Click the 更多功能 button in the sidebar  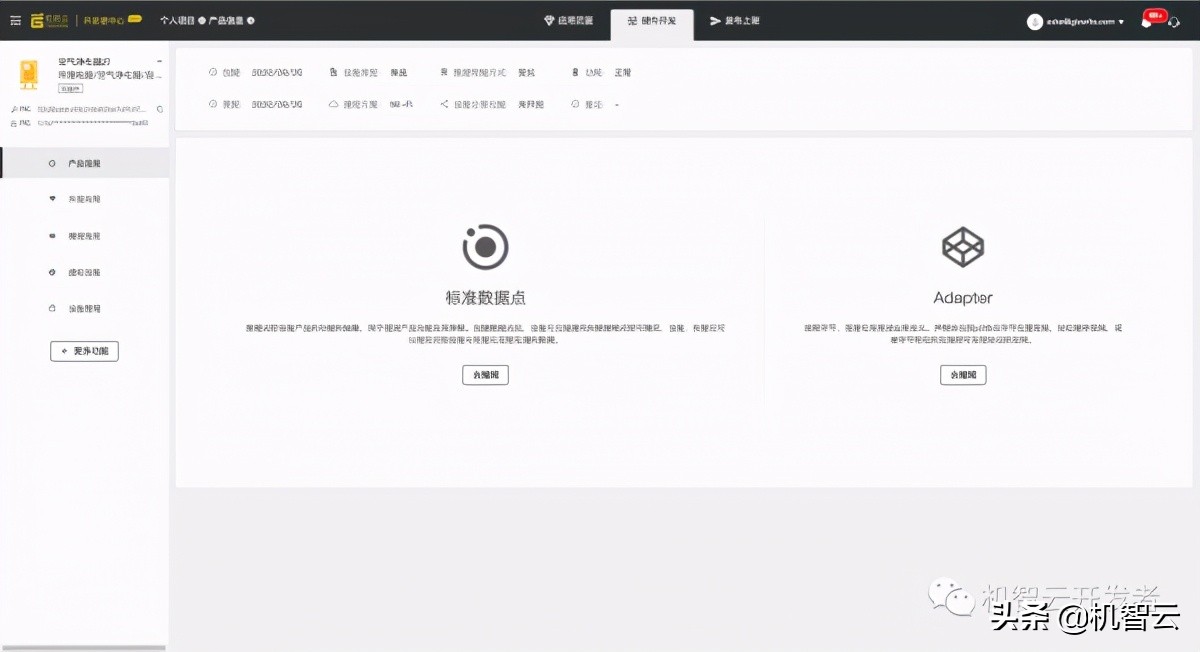[84, 350]
